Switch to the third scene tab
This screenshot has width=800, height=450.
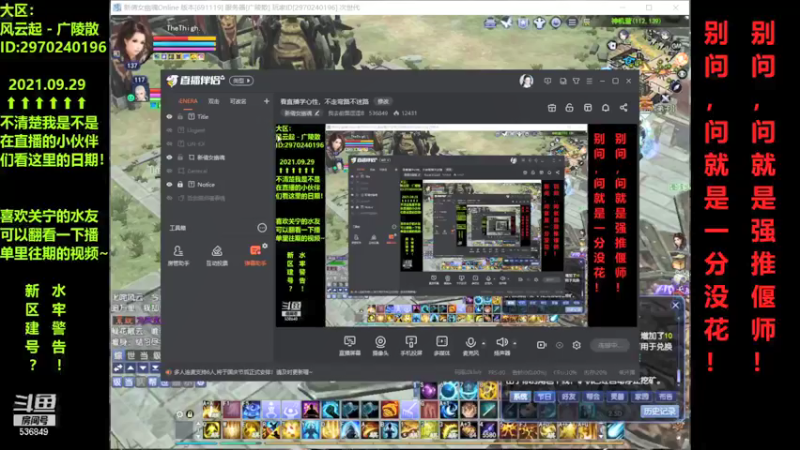pos(238,101)
